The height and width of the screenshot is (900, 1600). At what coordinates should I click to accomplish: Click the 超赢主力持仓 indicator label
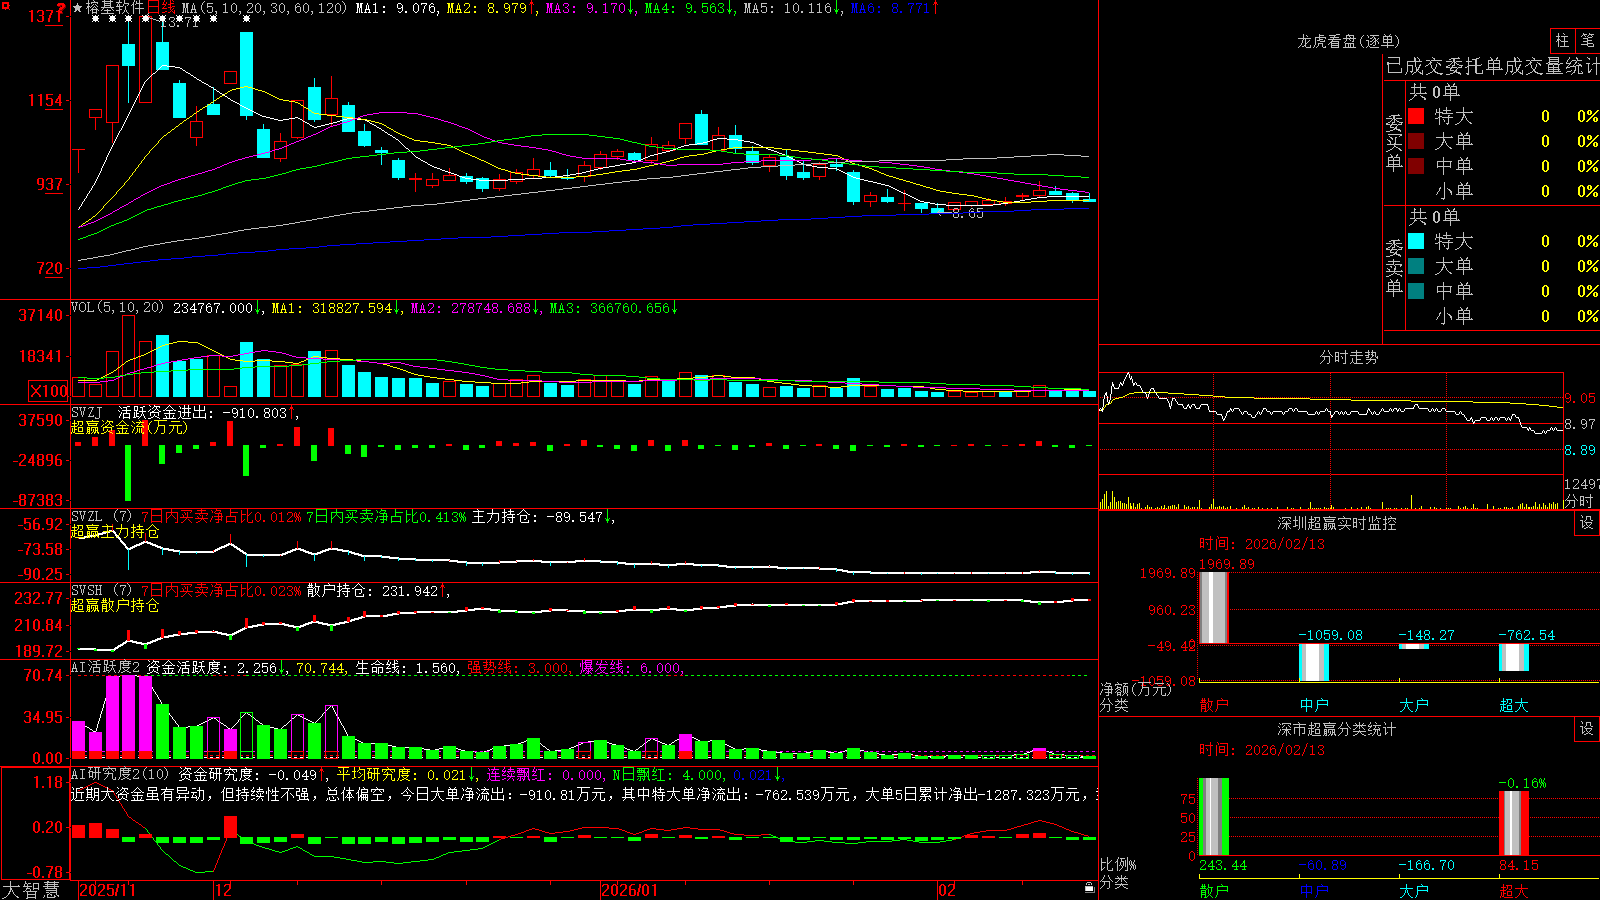coord(115,532)
